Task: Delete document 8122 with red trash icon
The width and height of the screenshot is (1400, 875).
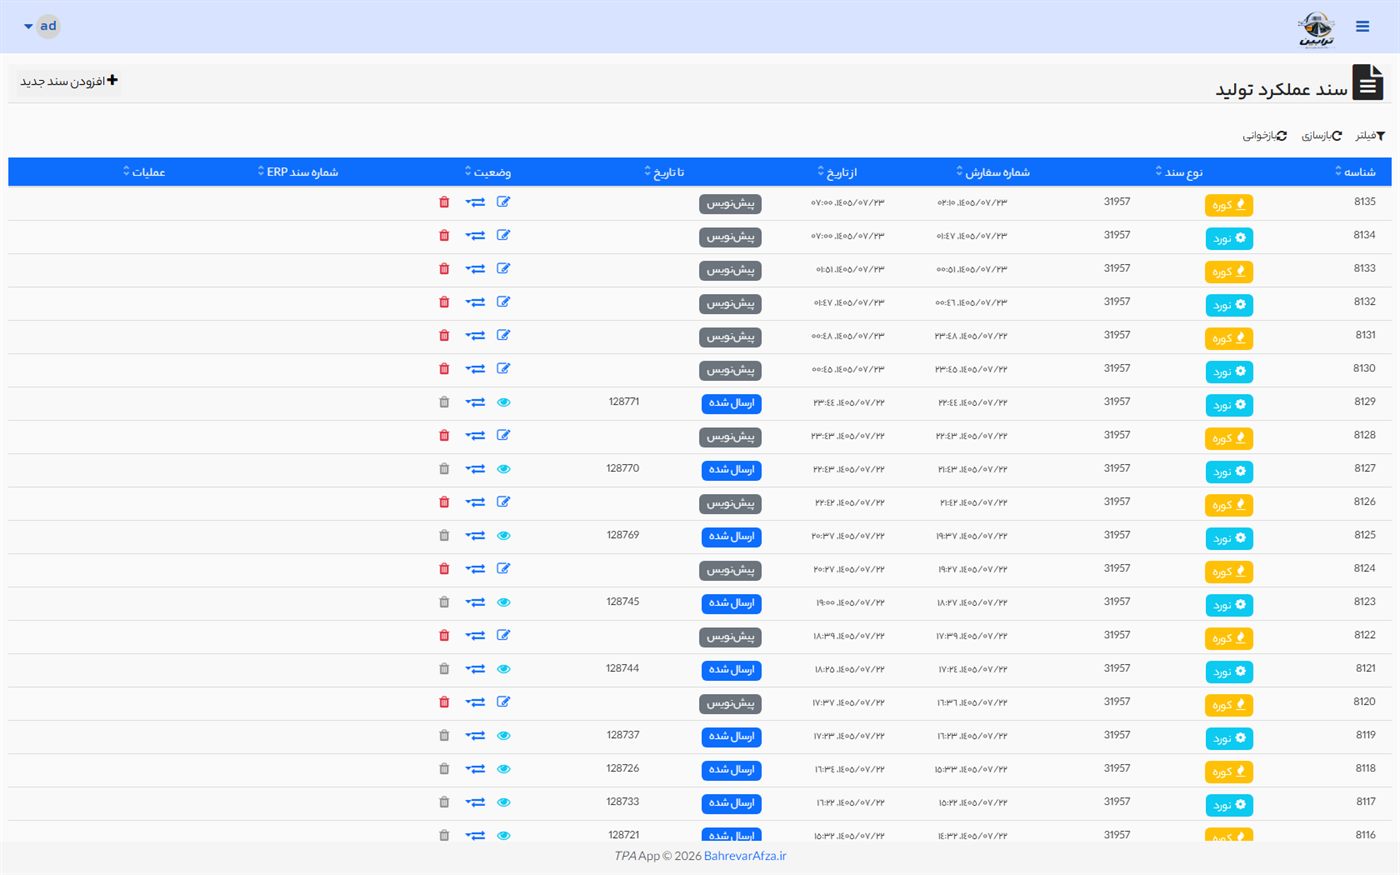Action: point(444,635)
